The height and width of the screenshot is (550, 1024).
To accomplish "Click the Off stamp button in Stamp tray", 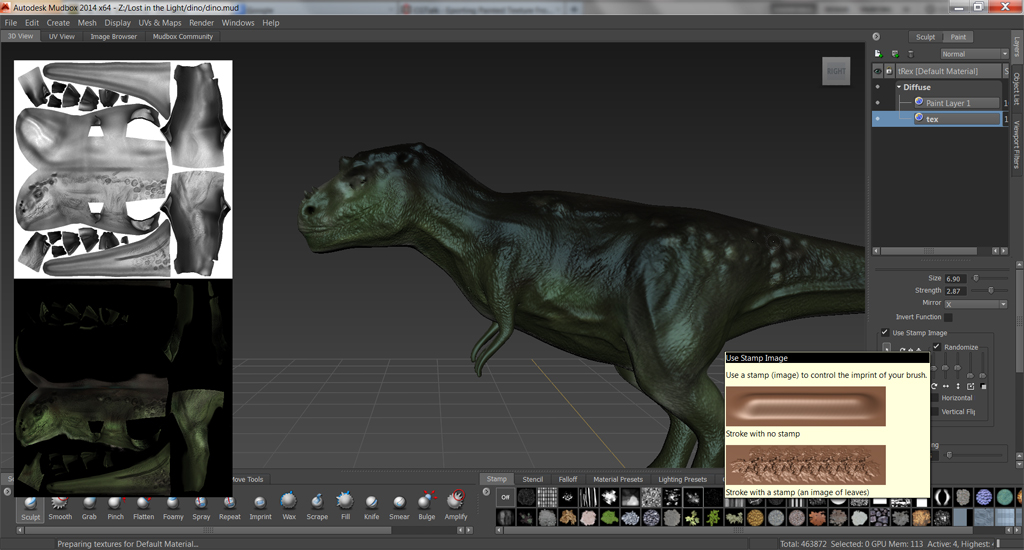I will 505,497.
